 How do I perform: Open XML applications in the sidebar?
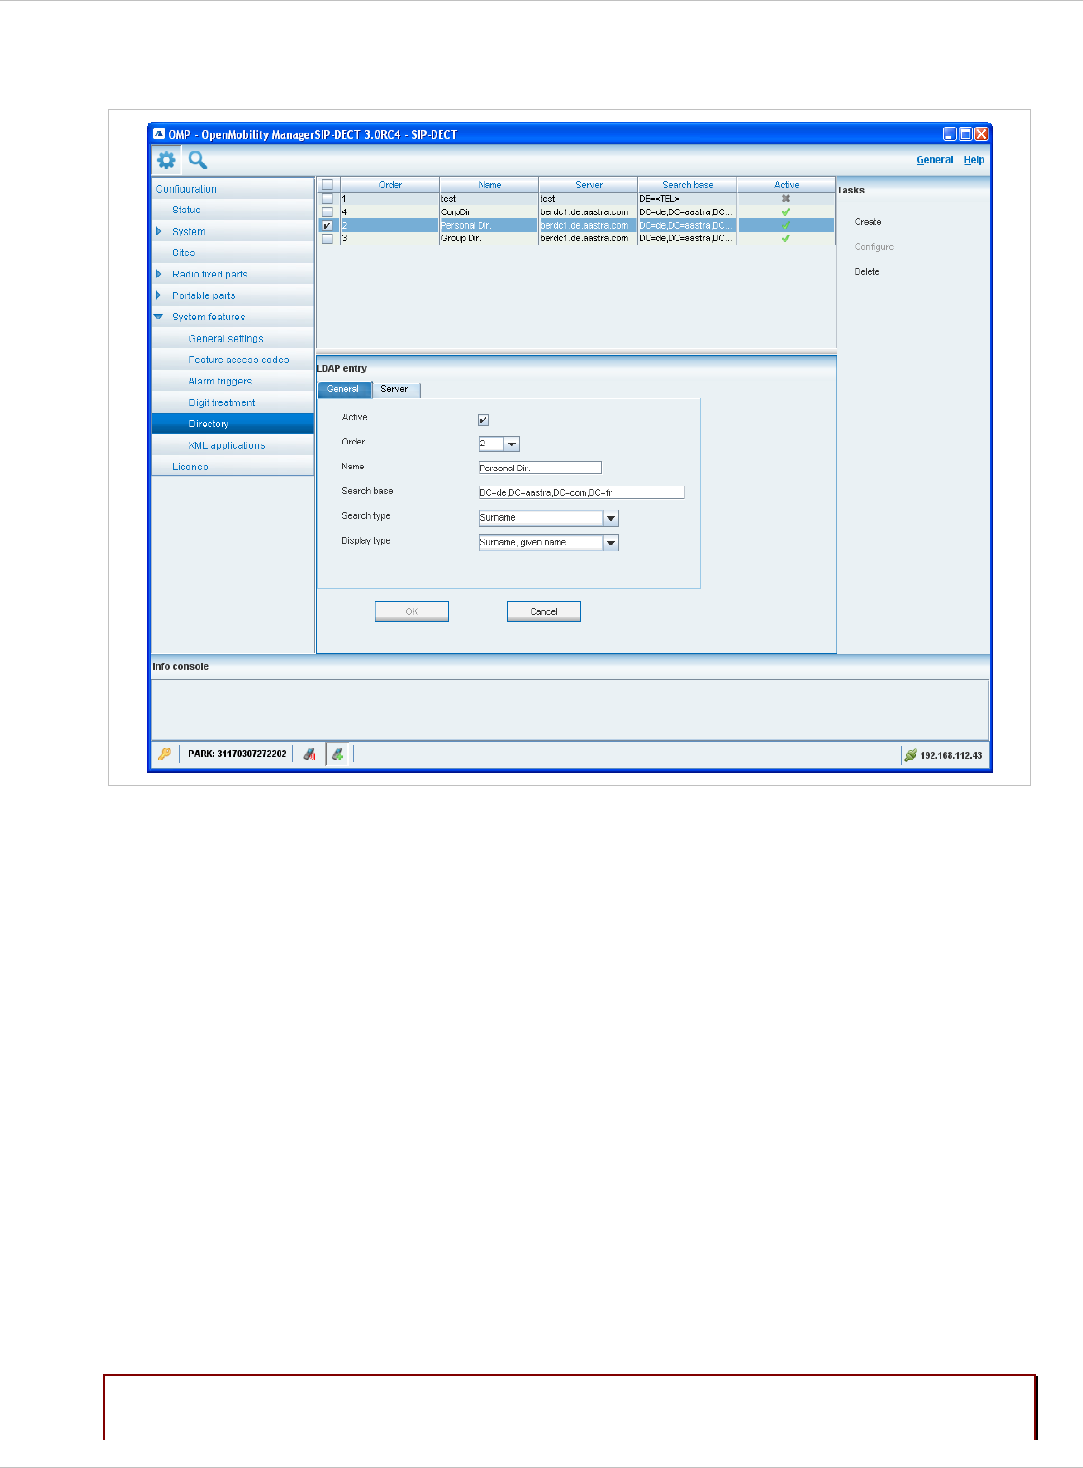(233, 445)
